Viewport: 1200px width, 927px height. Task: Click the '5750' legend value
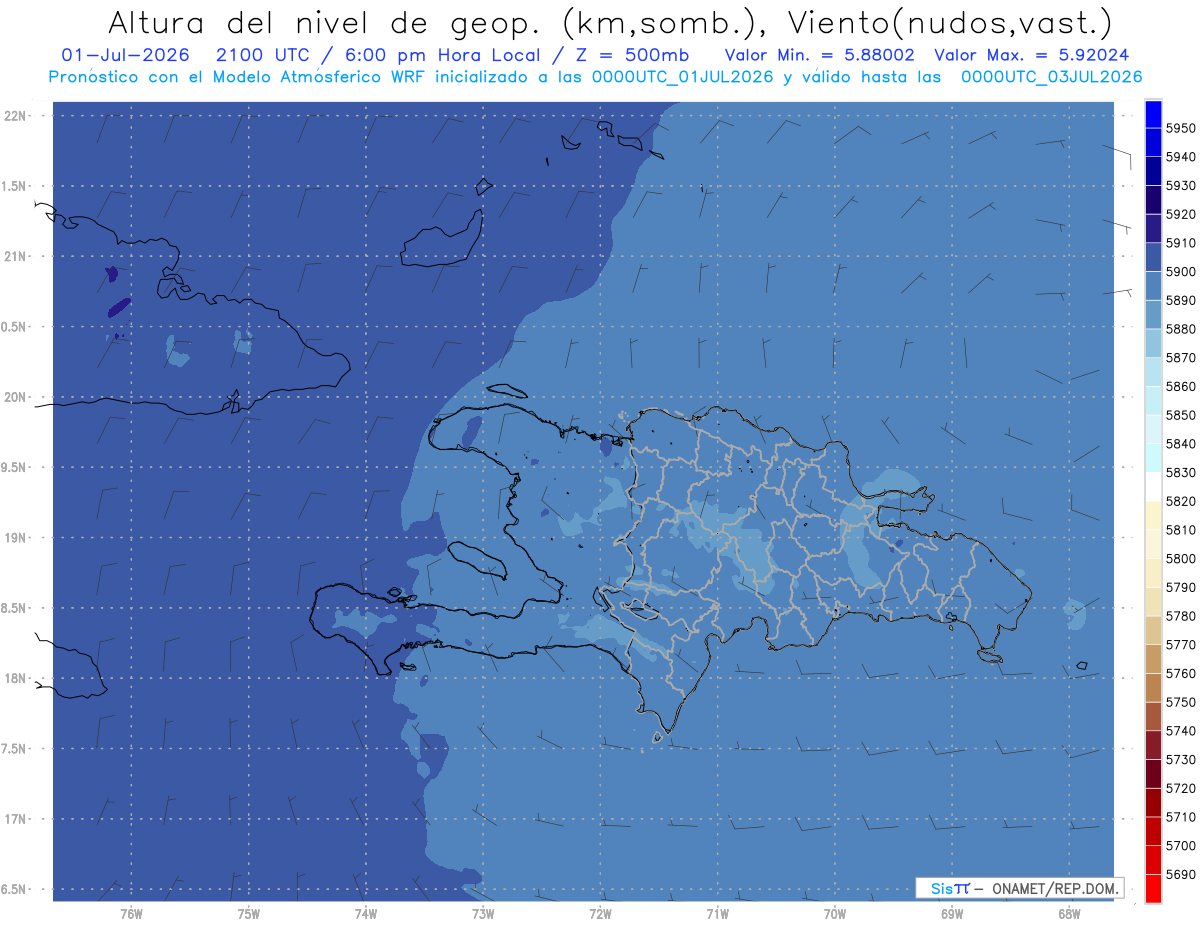click(x=1181, y=702)
